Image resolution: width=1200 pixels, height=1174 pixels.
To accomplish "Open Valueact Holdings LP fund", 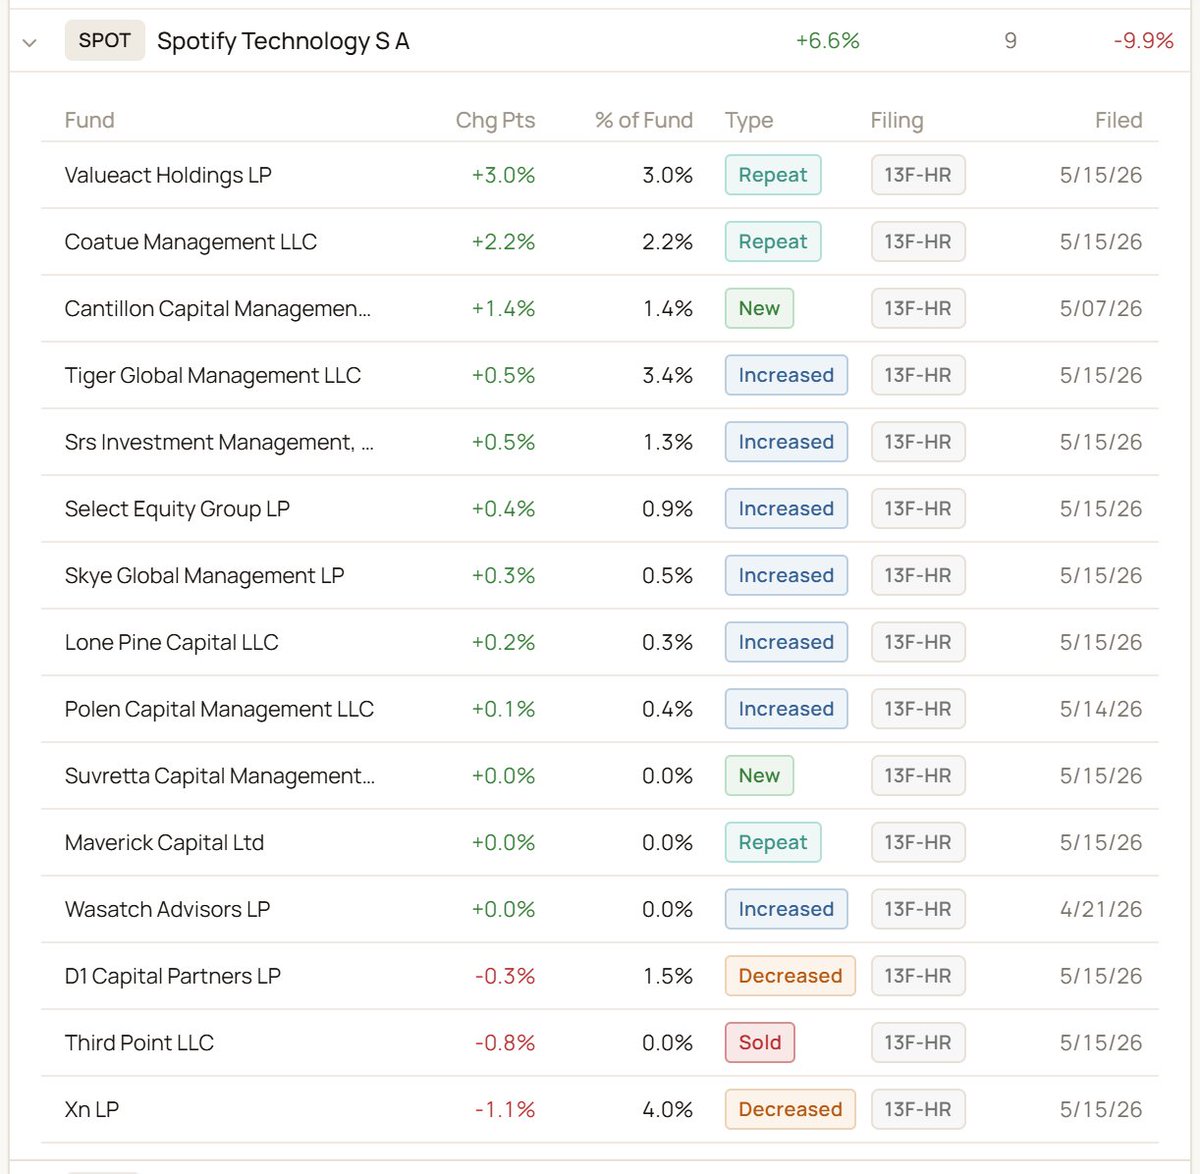I will (x=168, y=175).
